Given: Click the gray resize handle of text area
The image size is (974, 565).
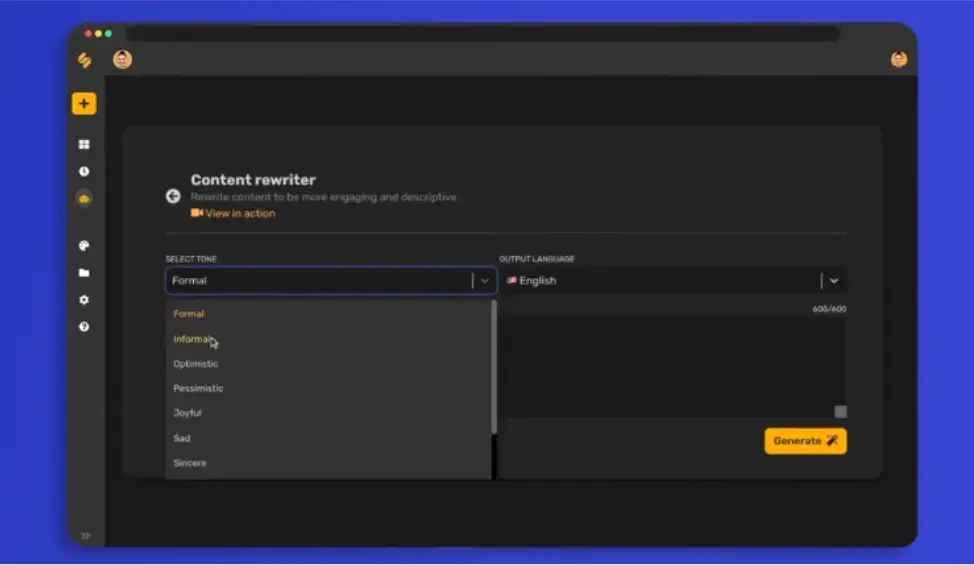Looking at the screenshot, I should point(840,412).
